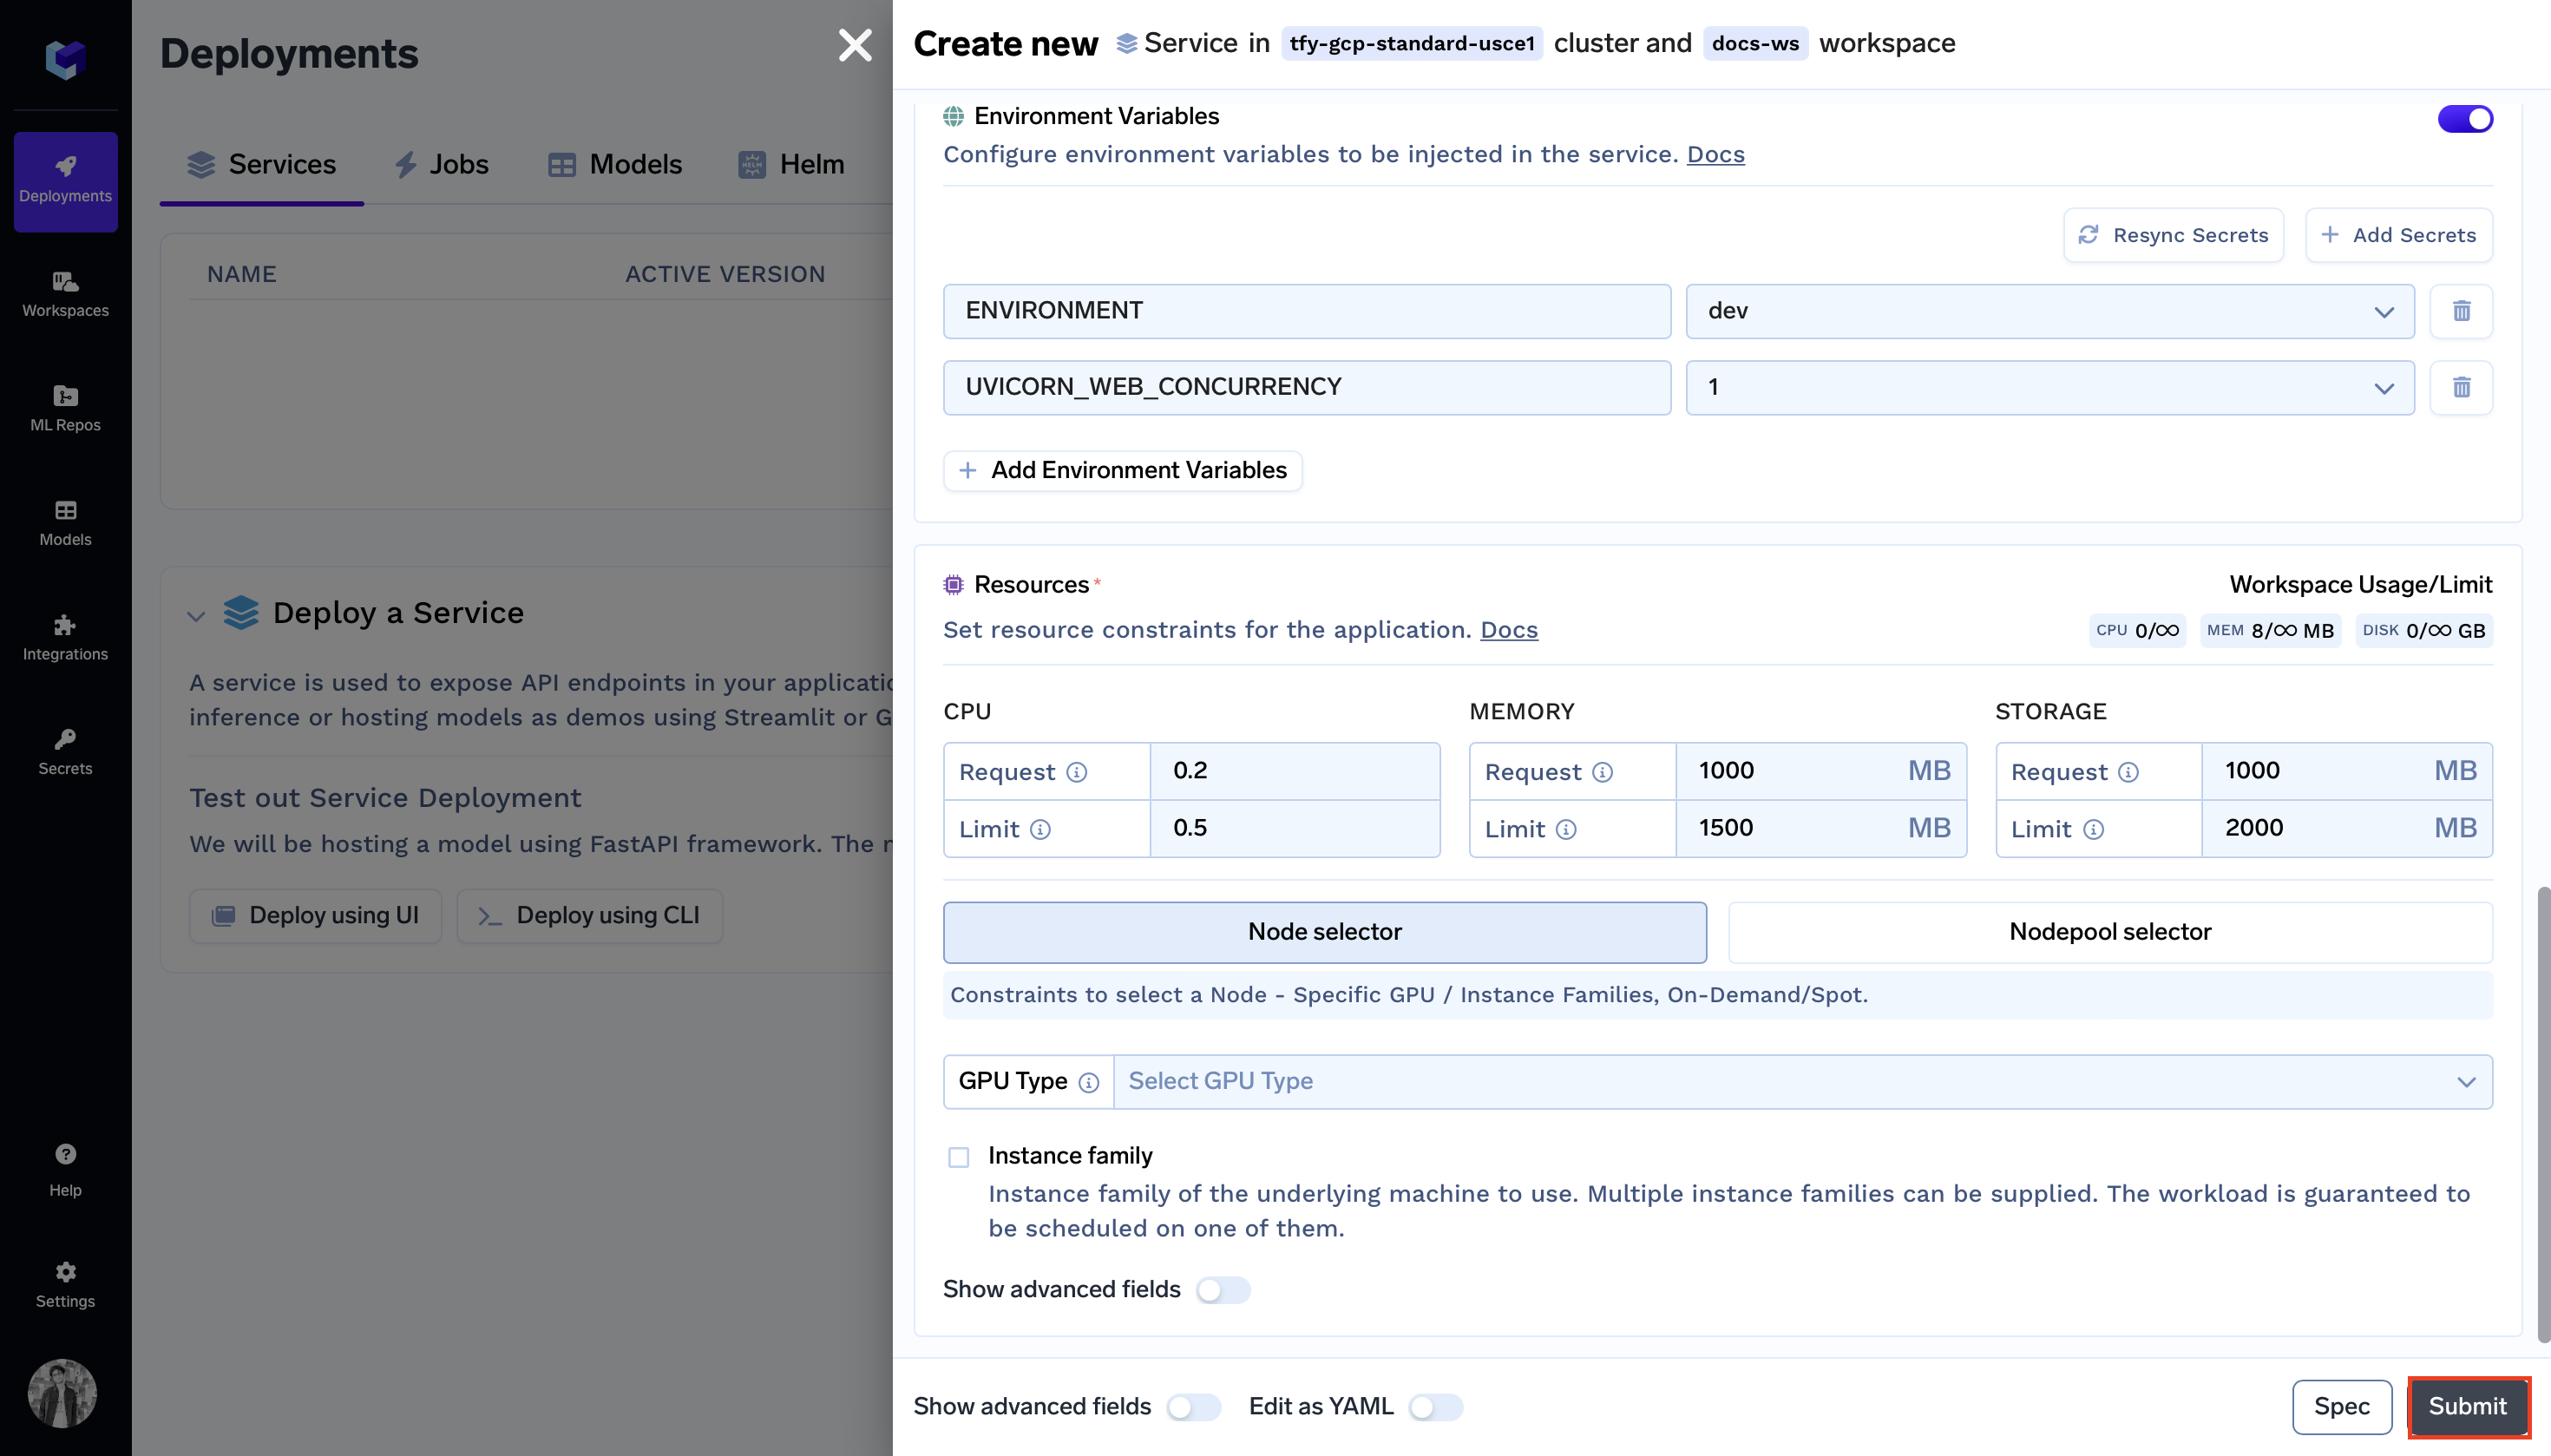Edit the CPU Request value 0.2

pos(1294,771)
